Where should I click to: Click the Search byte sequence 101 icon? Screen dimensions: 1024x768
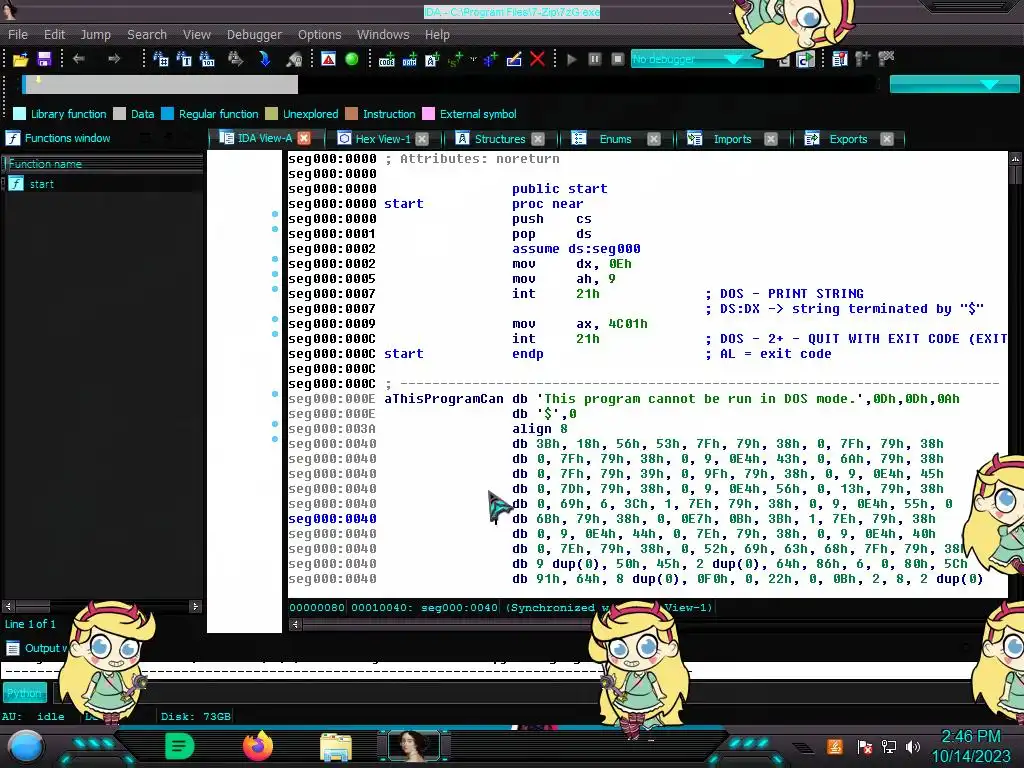[x=207, y=59]
